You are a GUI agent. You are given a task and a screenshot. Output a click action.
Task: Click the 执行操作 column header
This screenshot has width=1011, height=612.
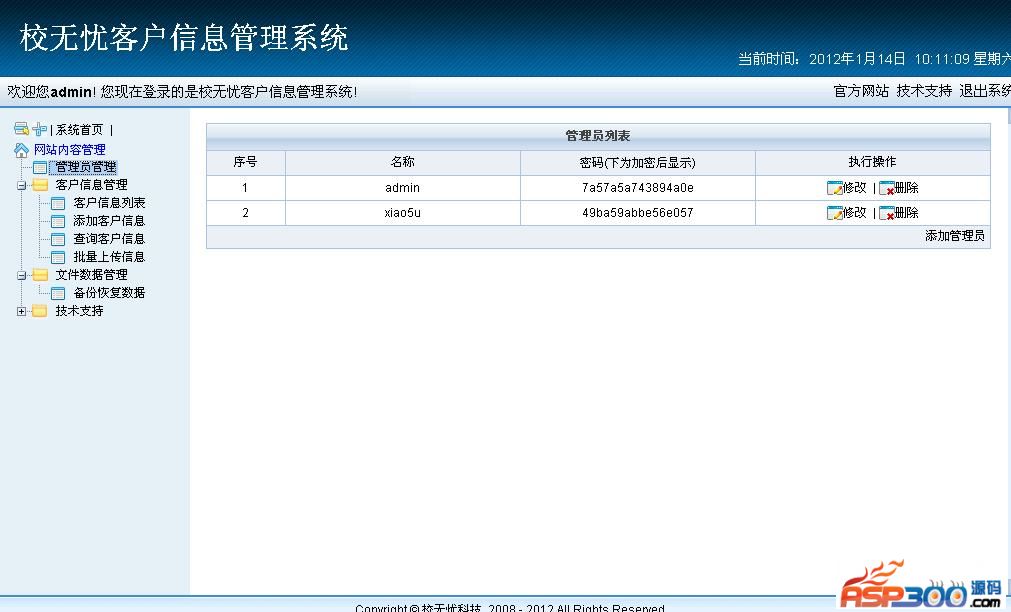pos(872,162)
